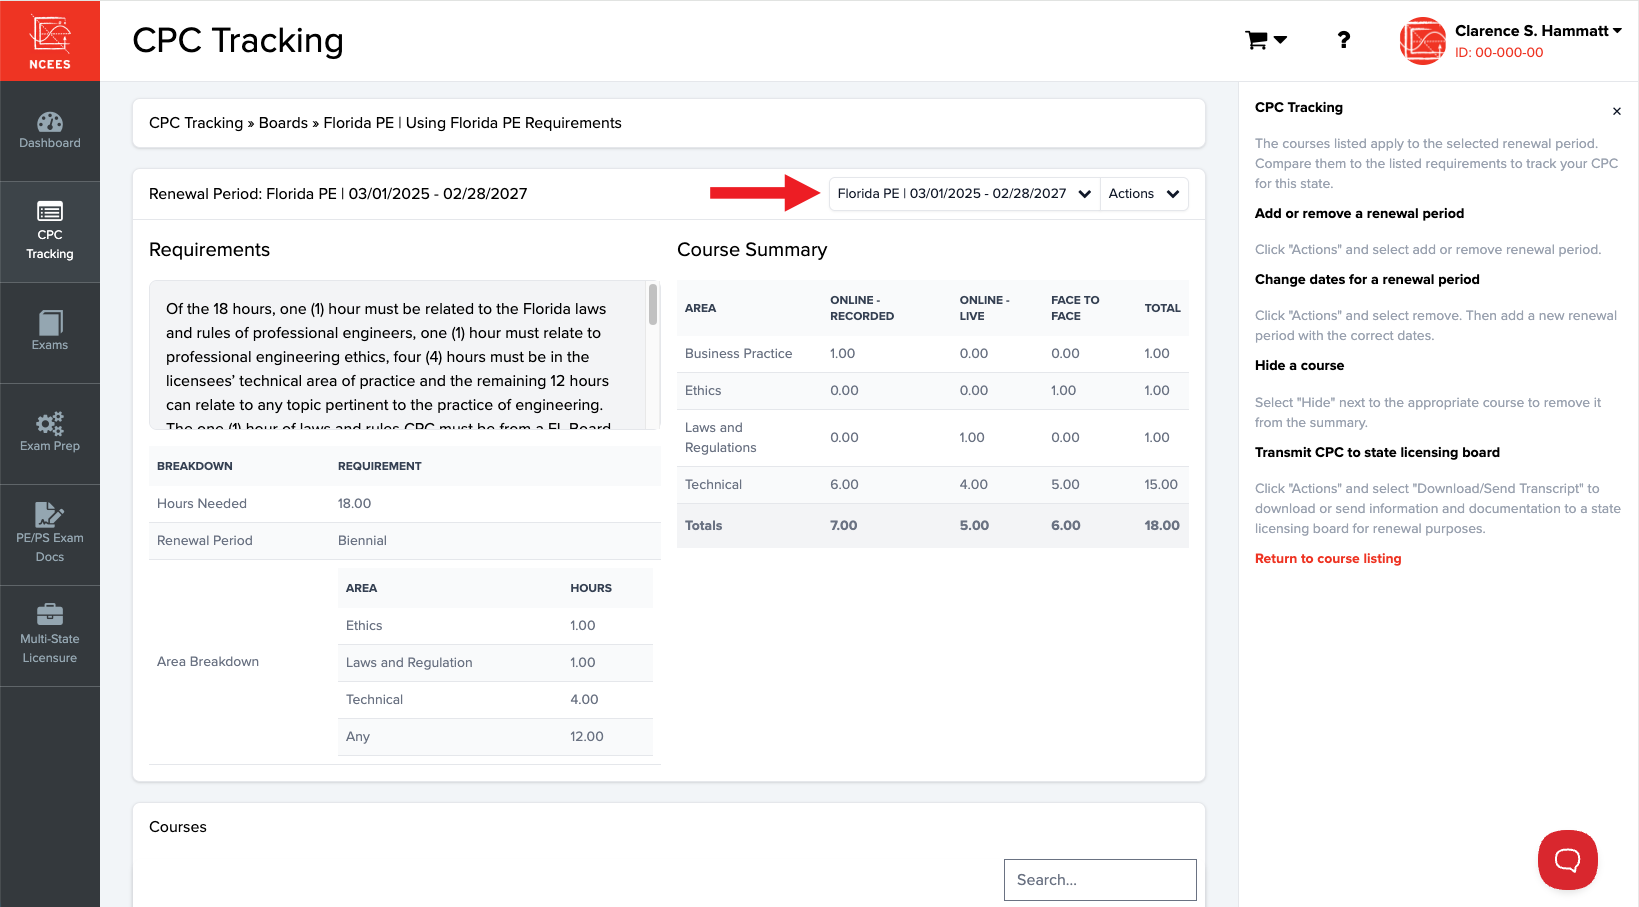Go to Exam Prep in sidebar
Screen dimensions: 1639x907
pos(50,434)
